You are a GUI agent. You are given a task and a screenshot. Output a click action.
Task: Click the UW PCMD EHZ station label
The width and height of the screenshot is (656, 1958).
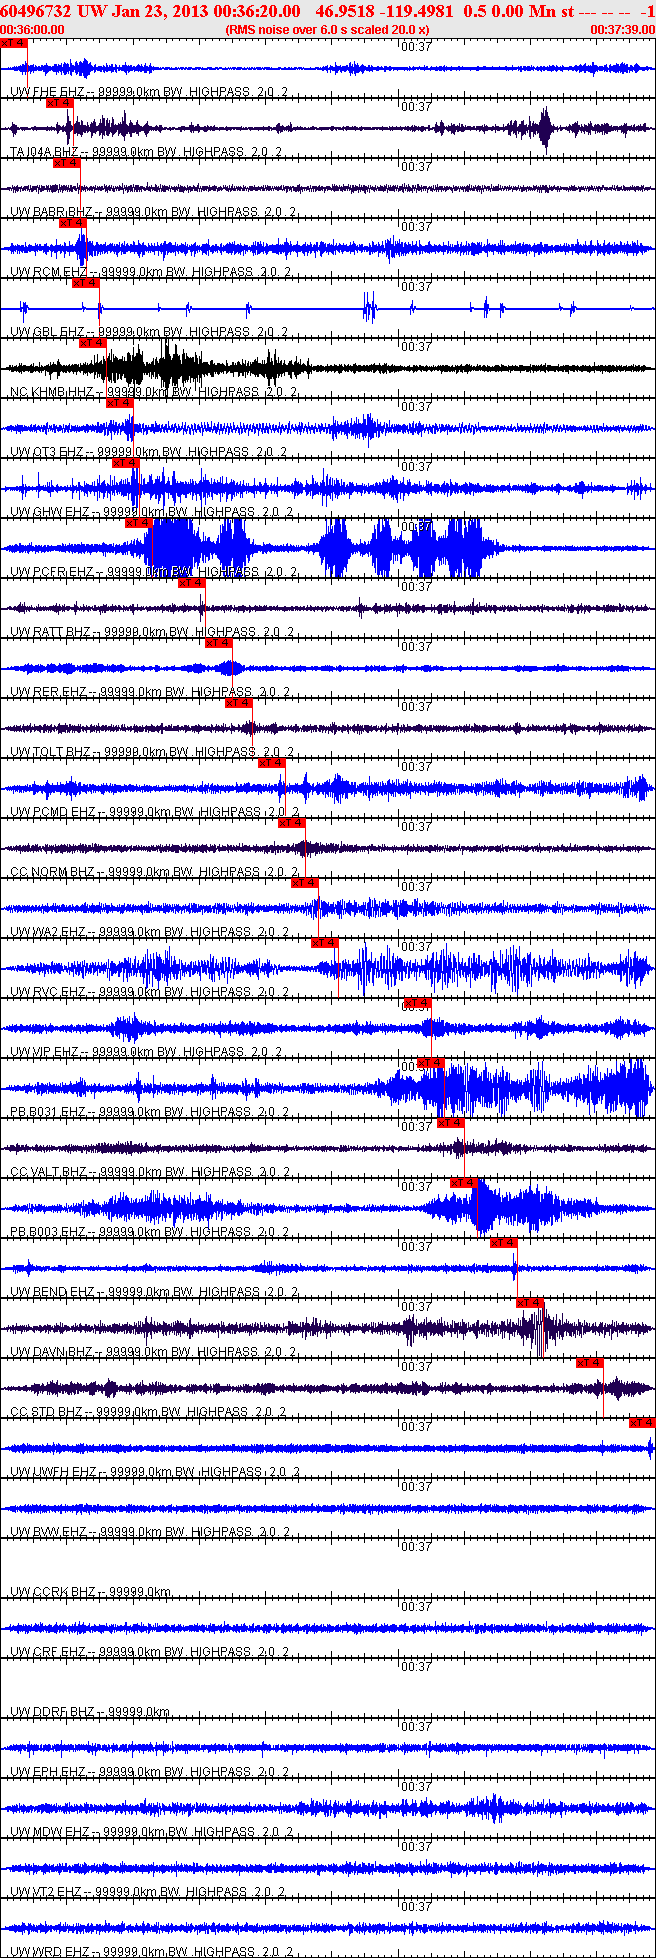(53, 812)
